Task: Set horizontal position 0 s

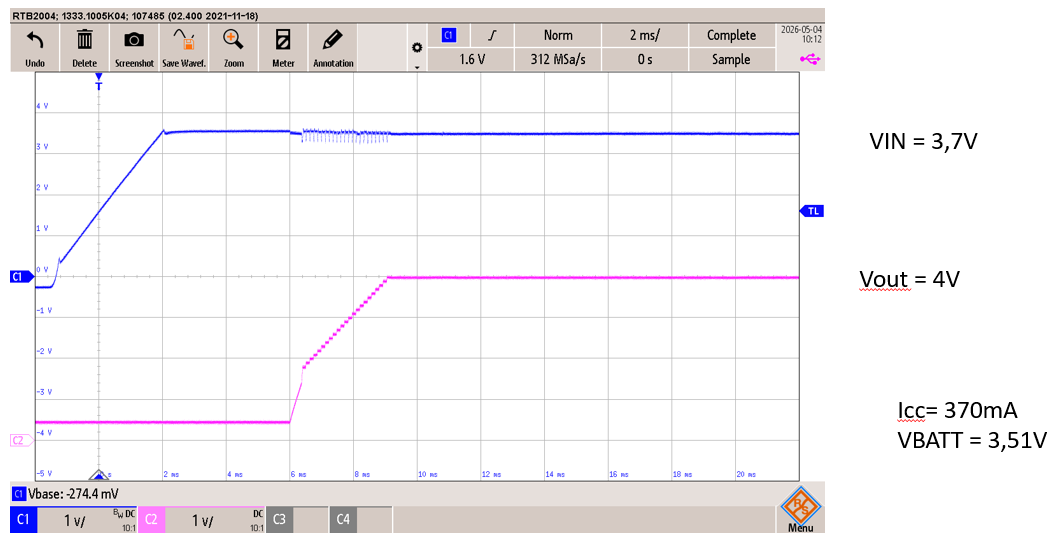Action: coord(645,59)
